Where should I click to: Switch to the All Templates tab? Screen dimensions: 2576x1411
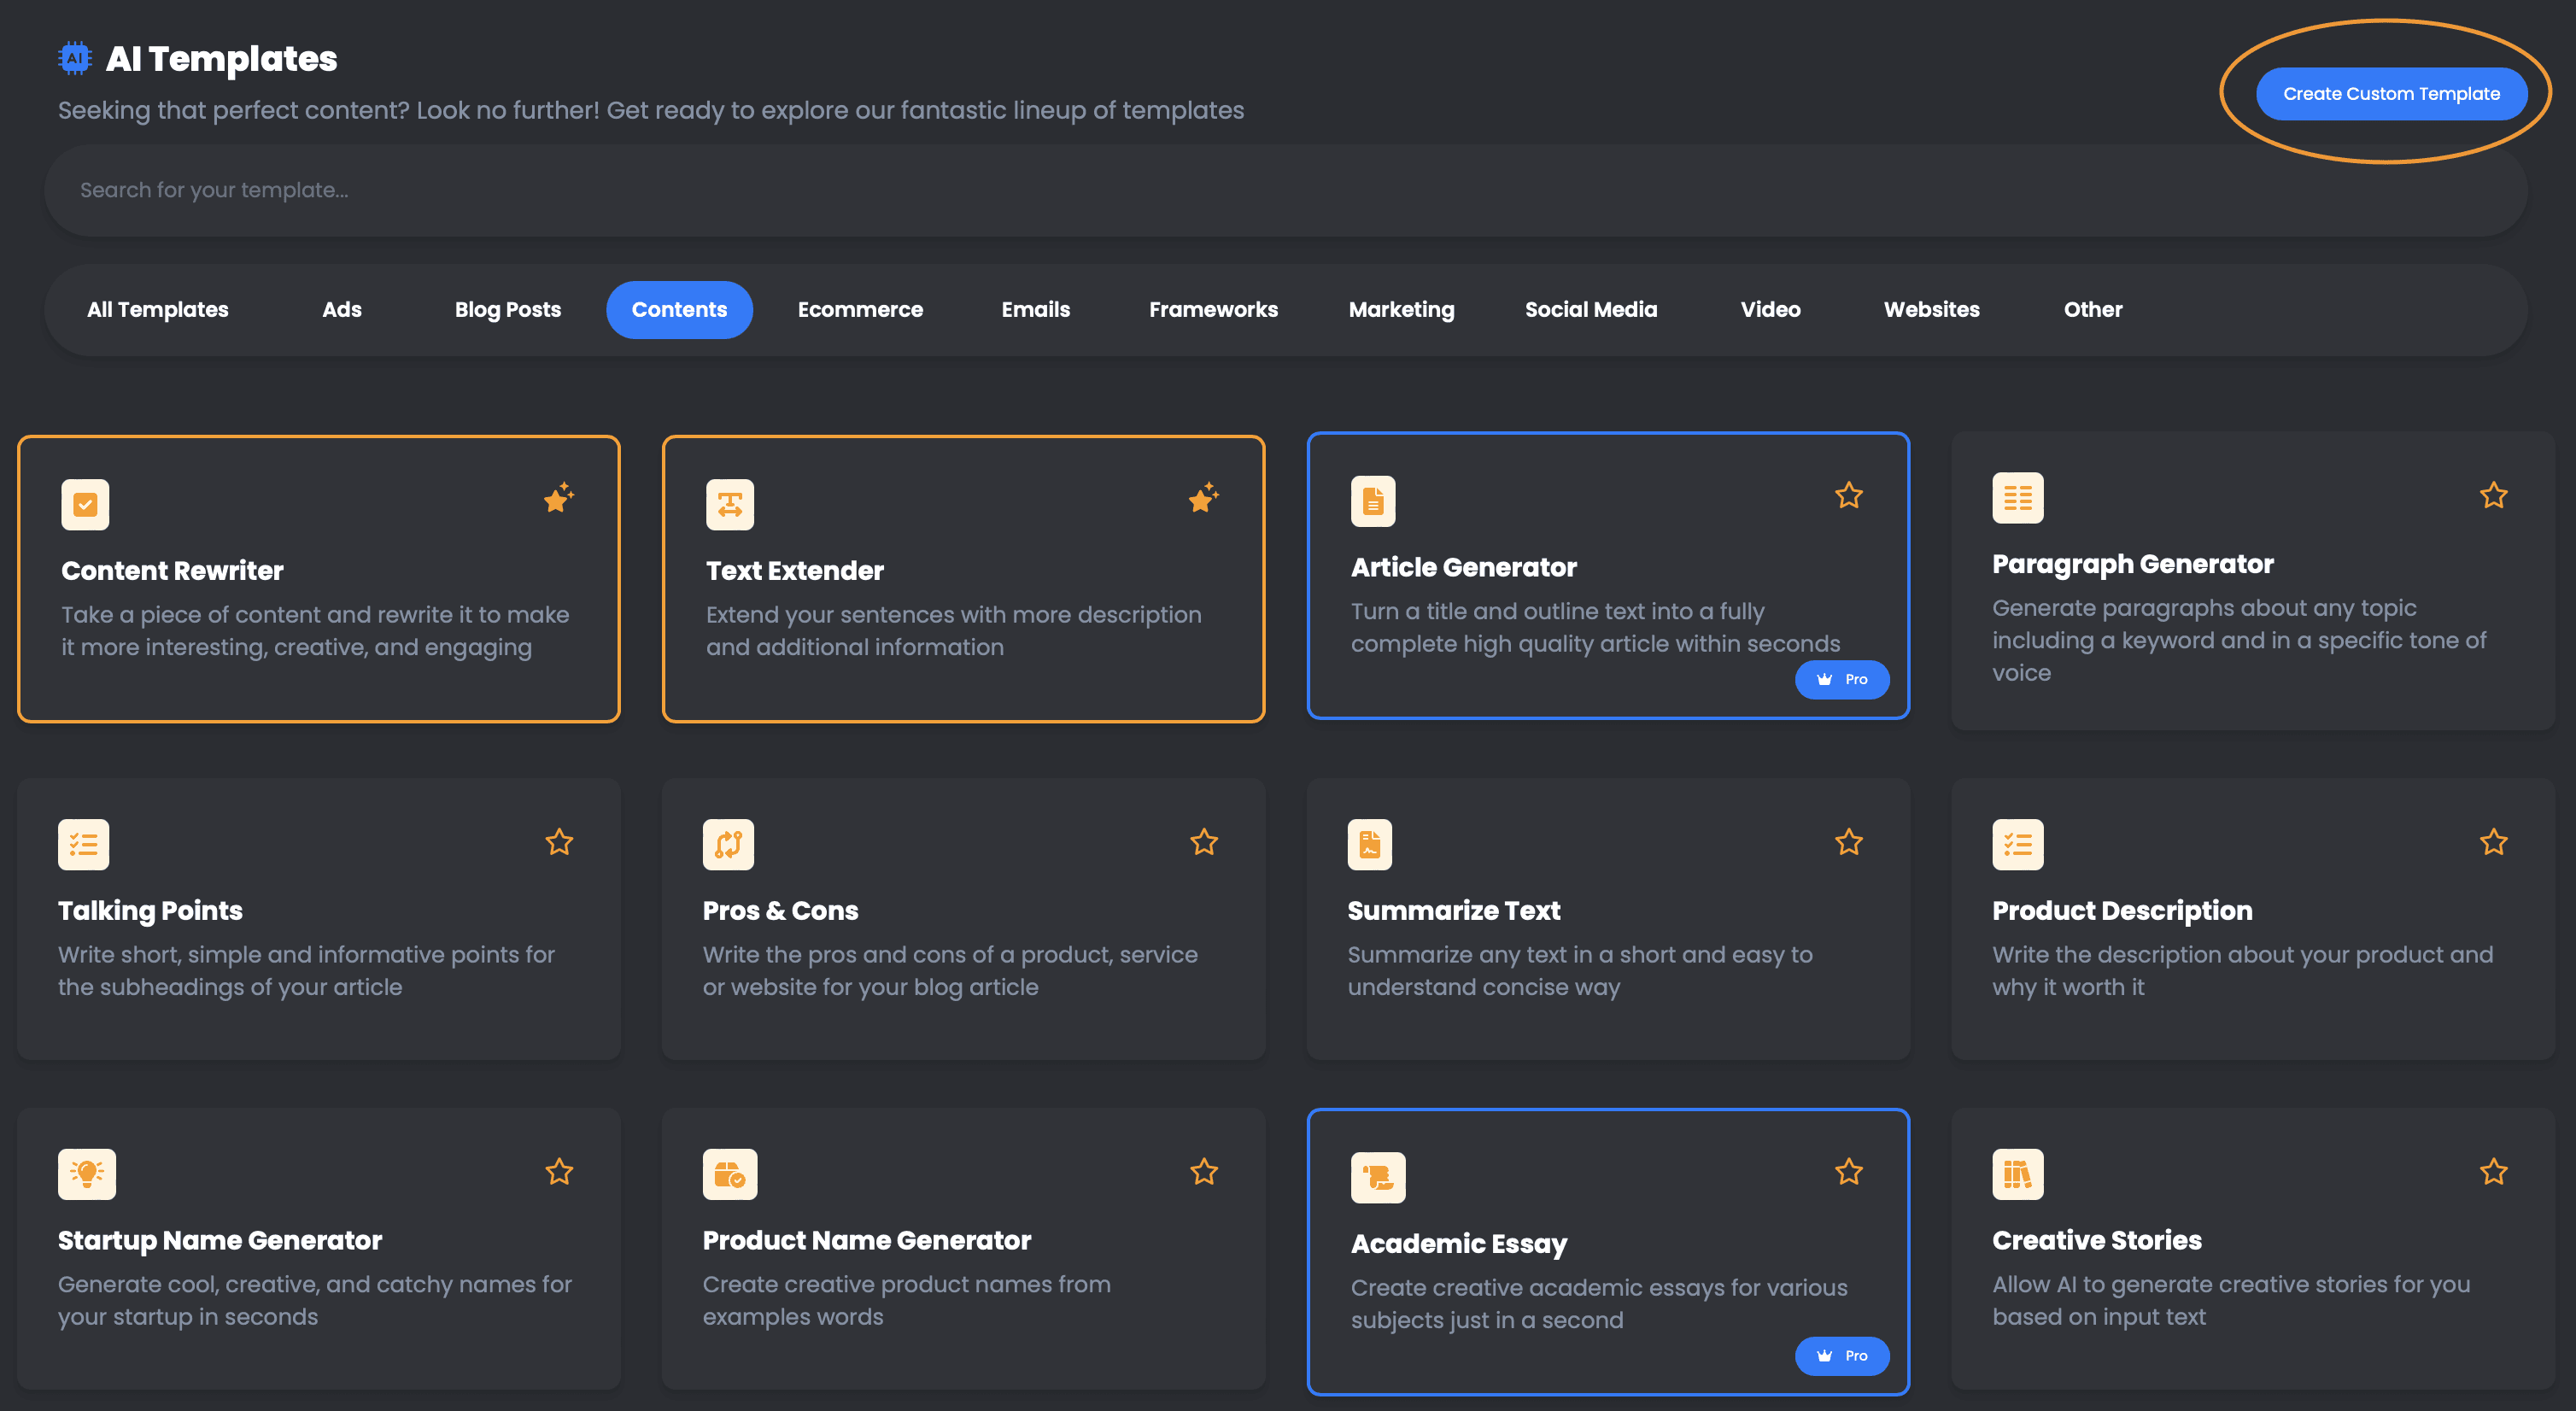[x=158, y=310]
